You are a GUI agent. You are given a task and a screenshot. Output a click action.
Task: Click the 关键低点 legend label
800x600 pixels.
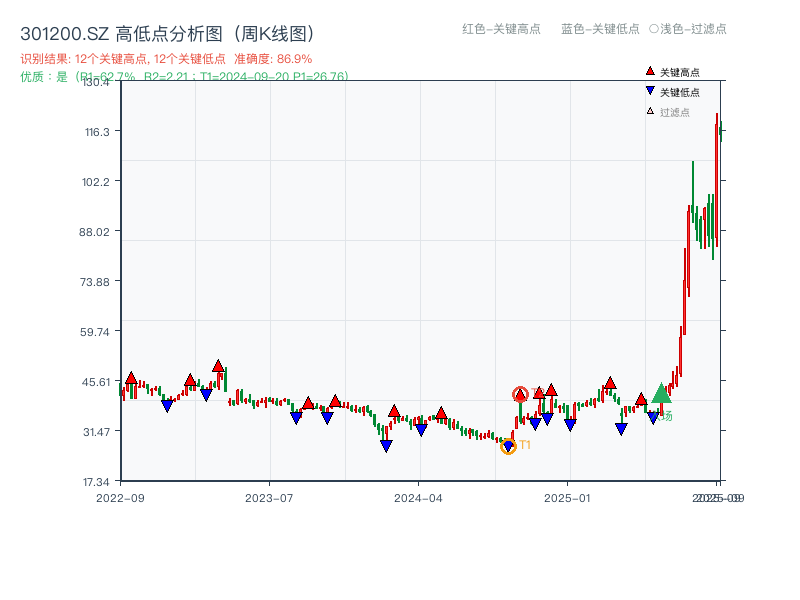pos(680,92)
